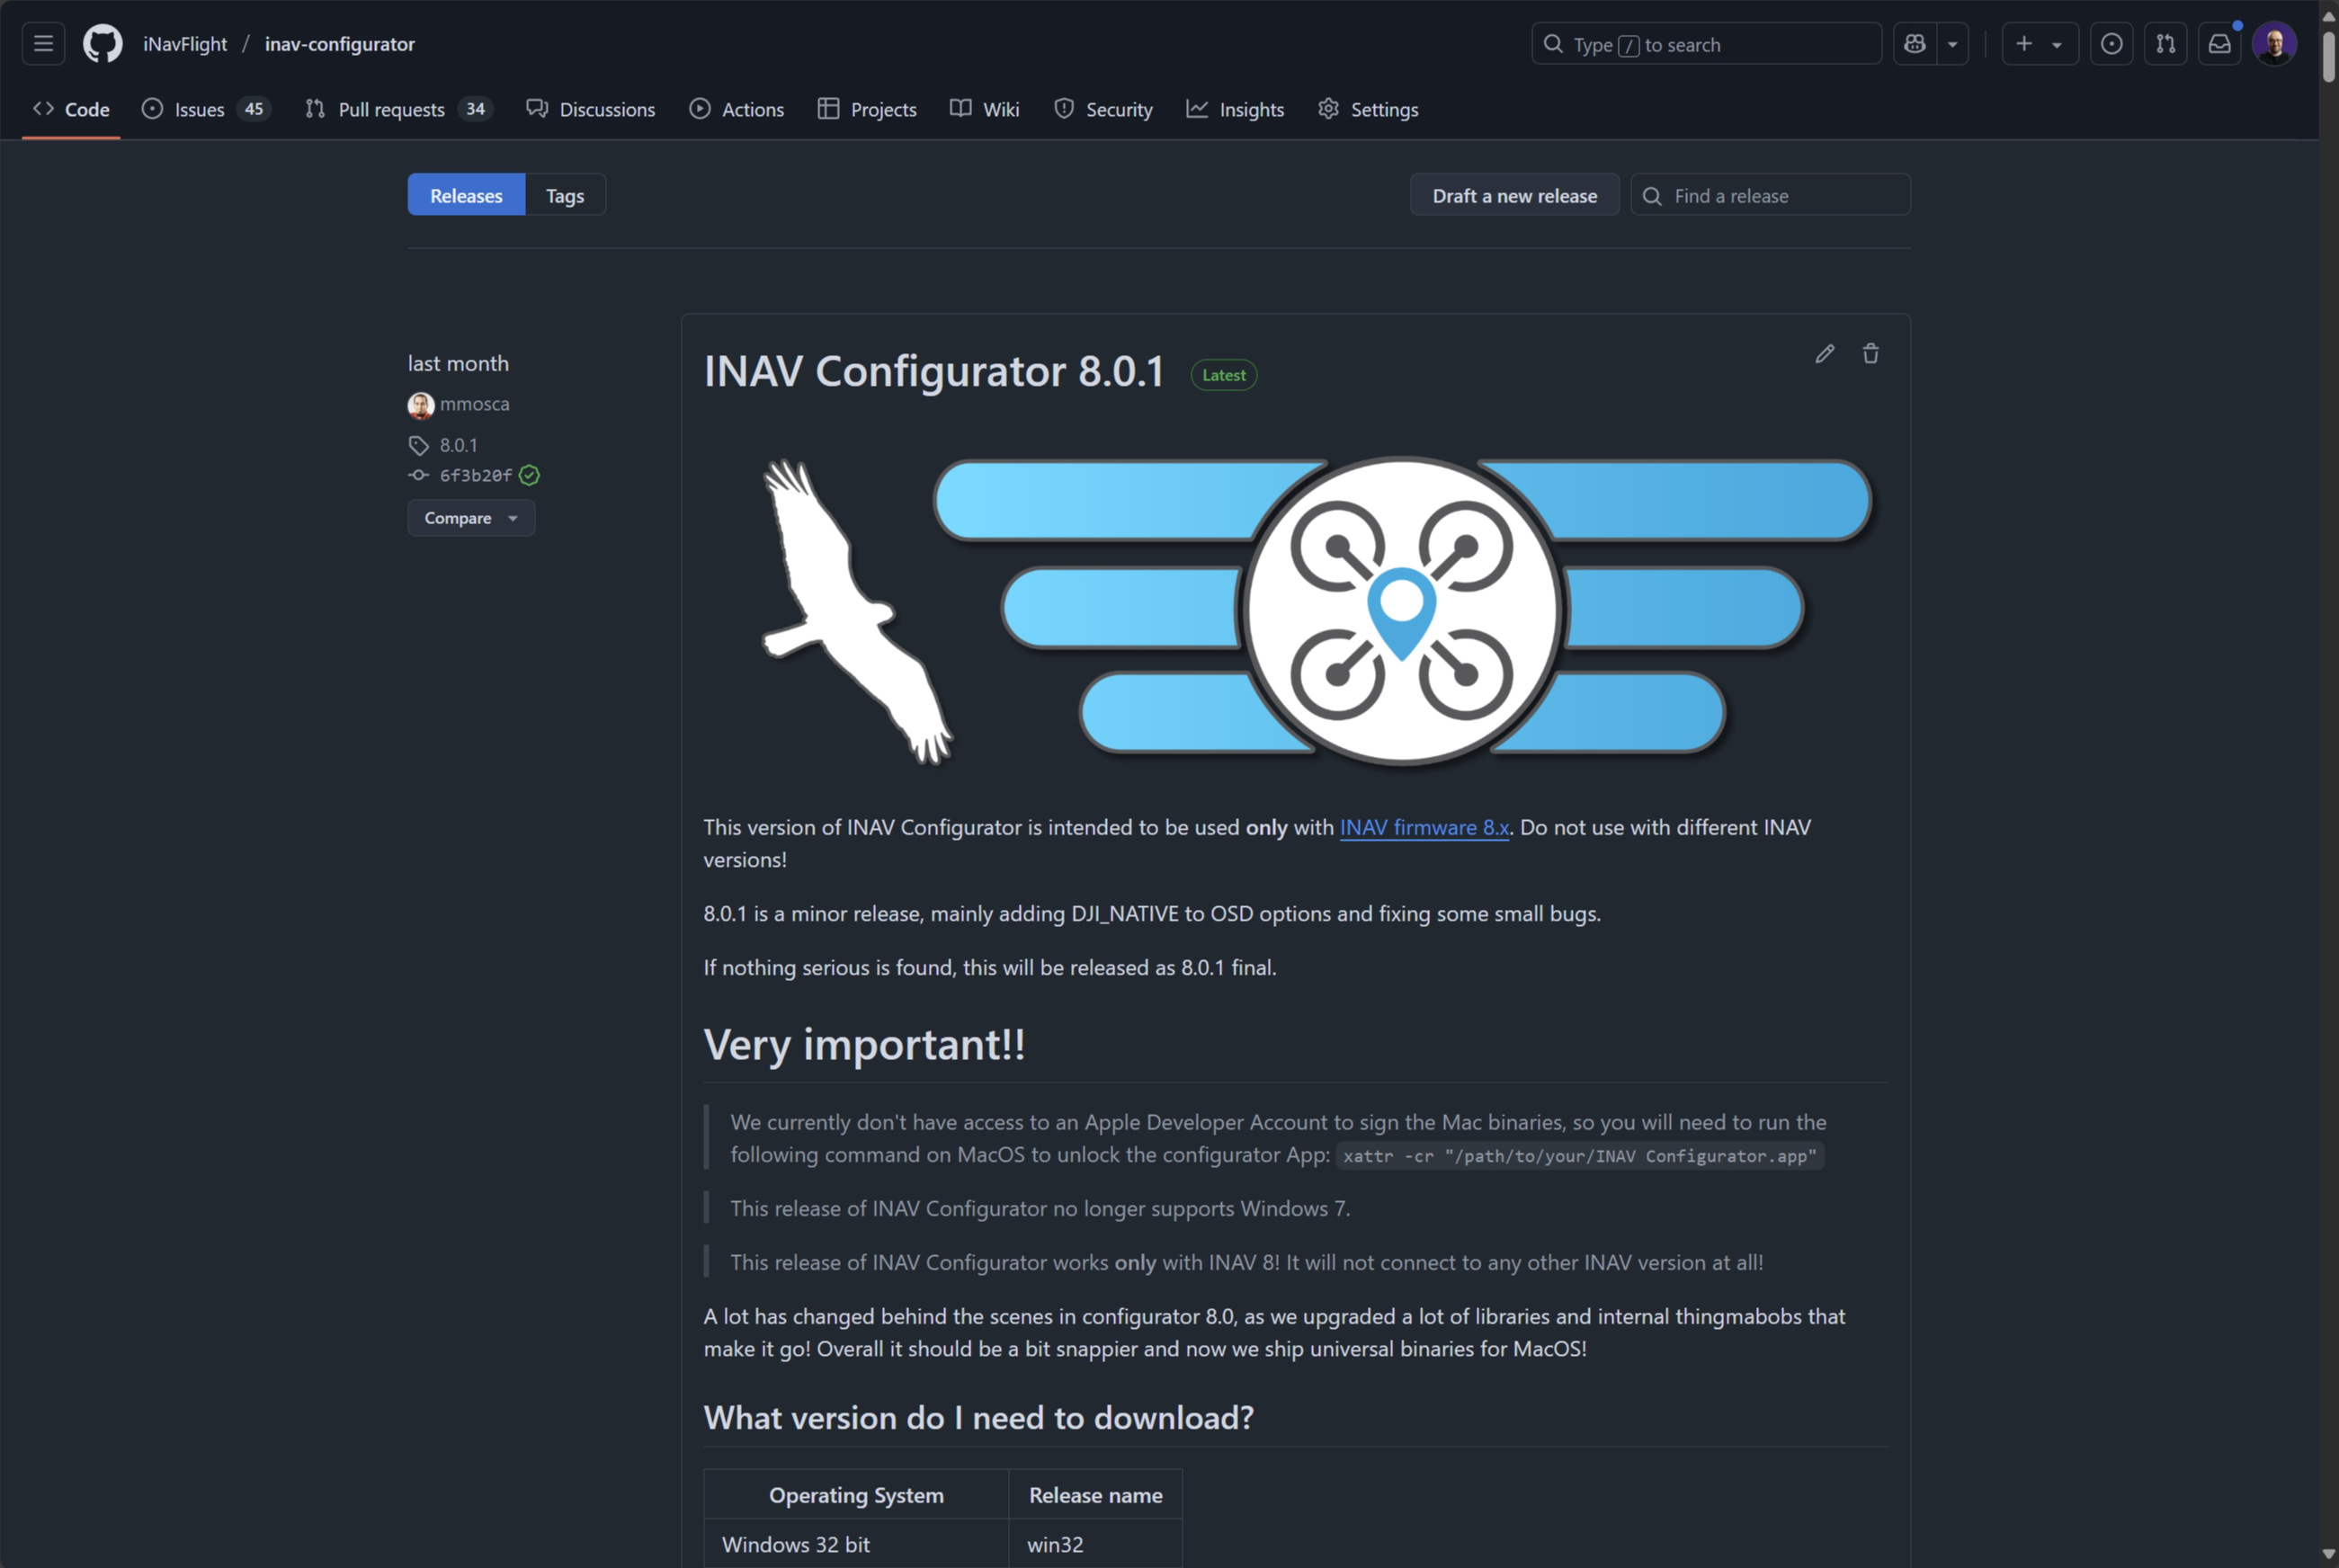Screen dimensions: 2339x1568
Task: Open the Pull requests tab
Action: click(398, 109)
